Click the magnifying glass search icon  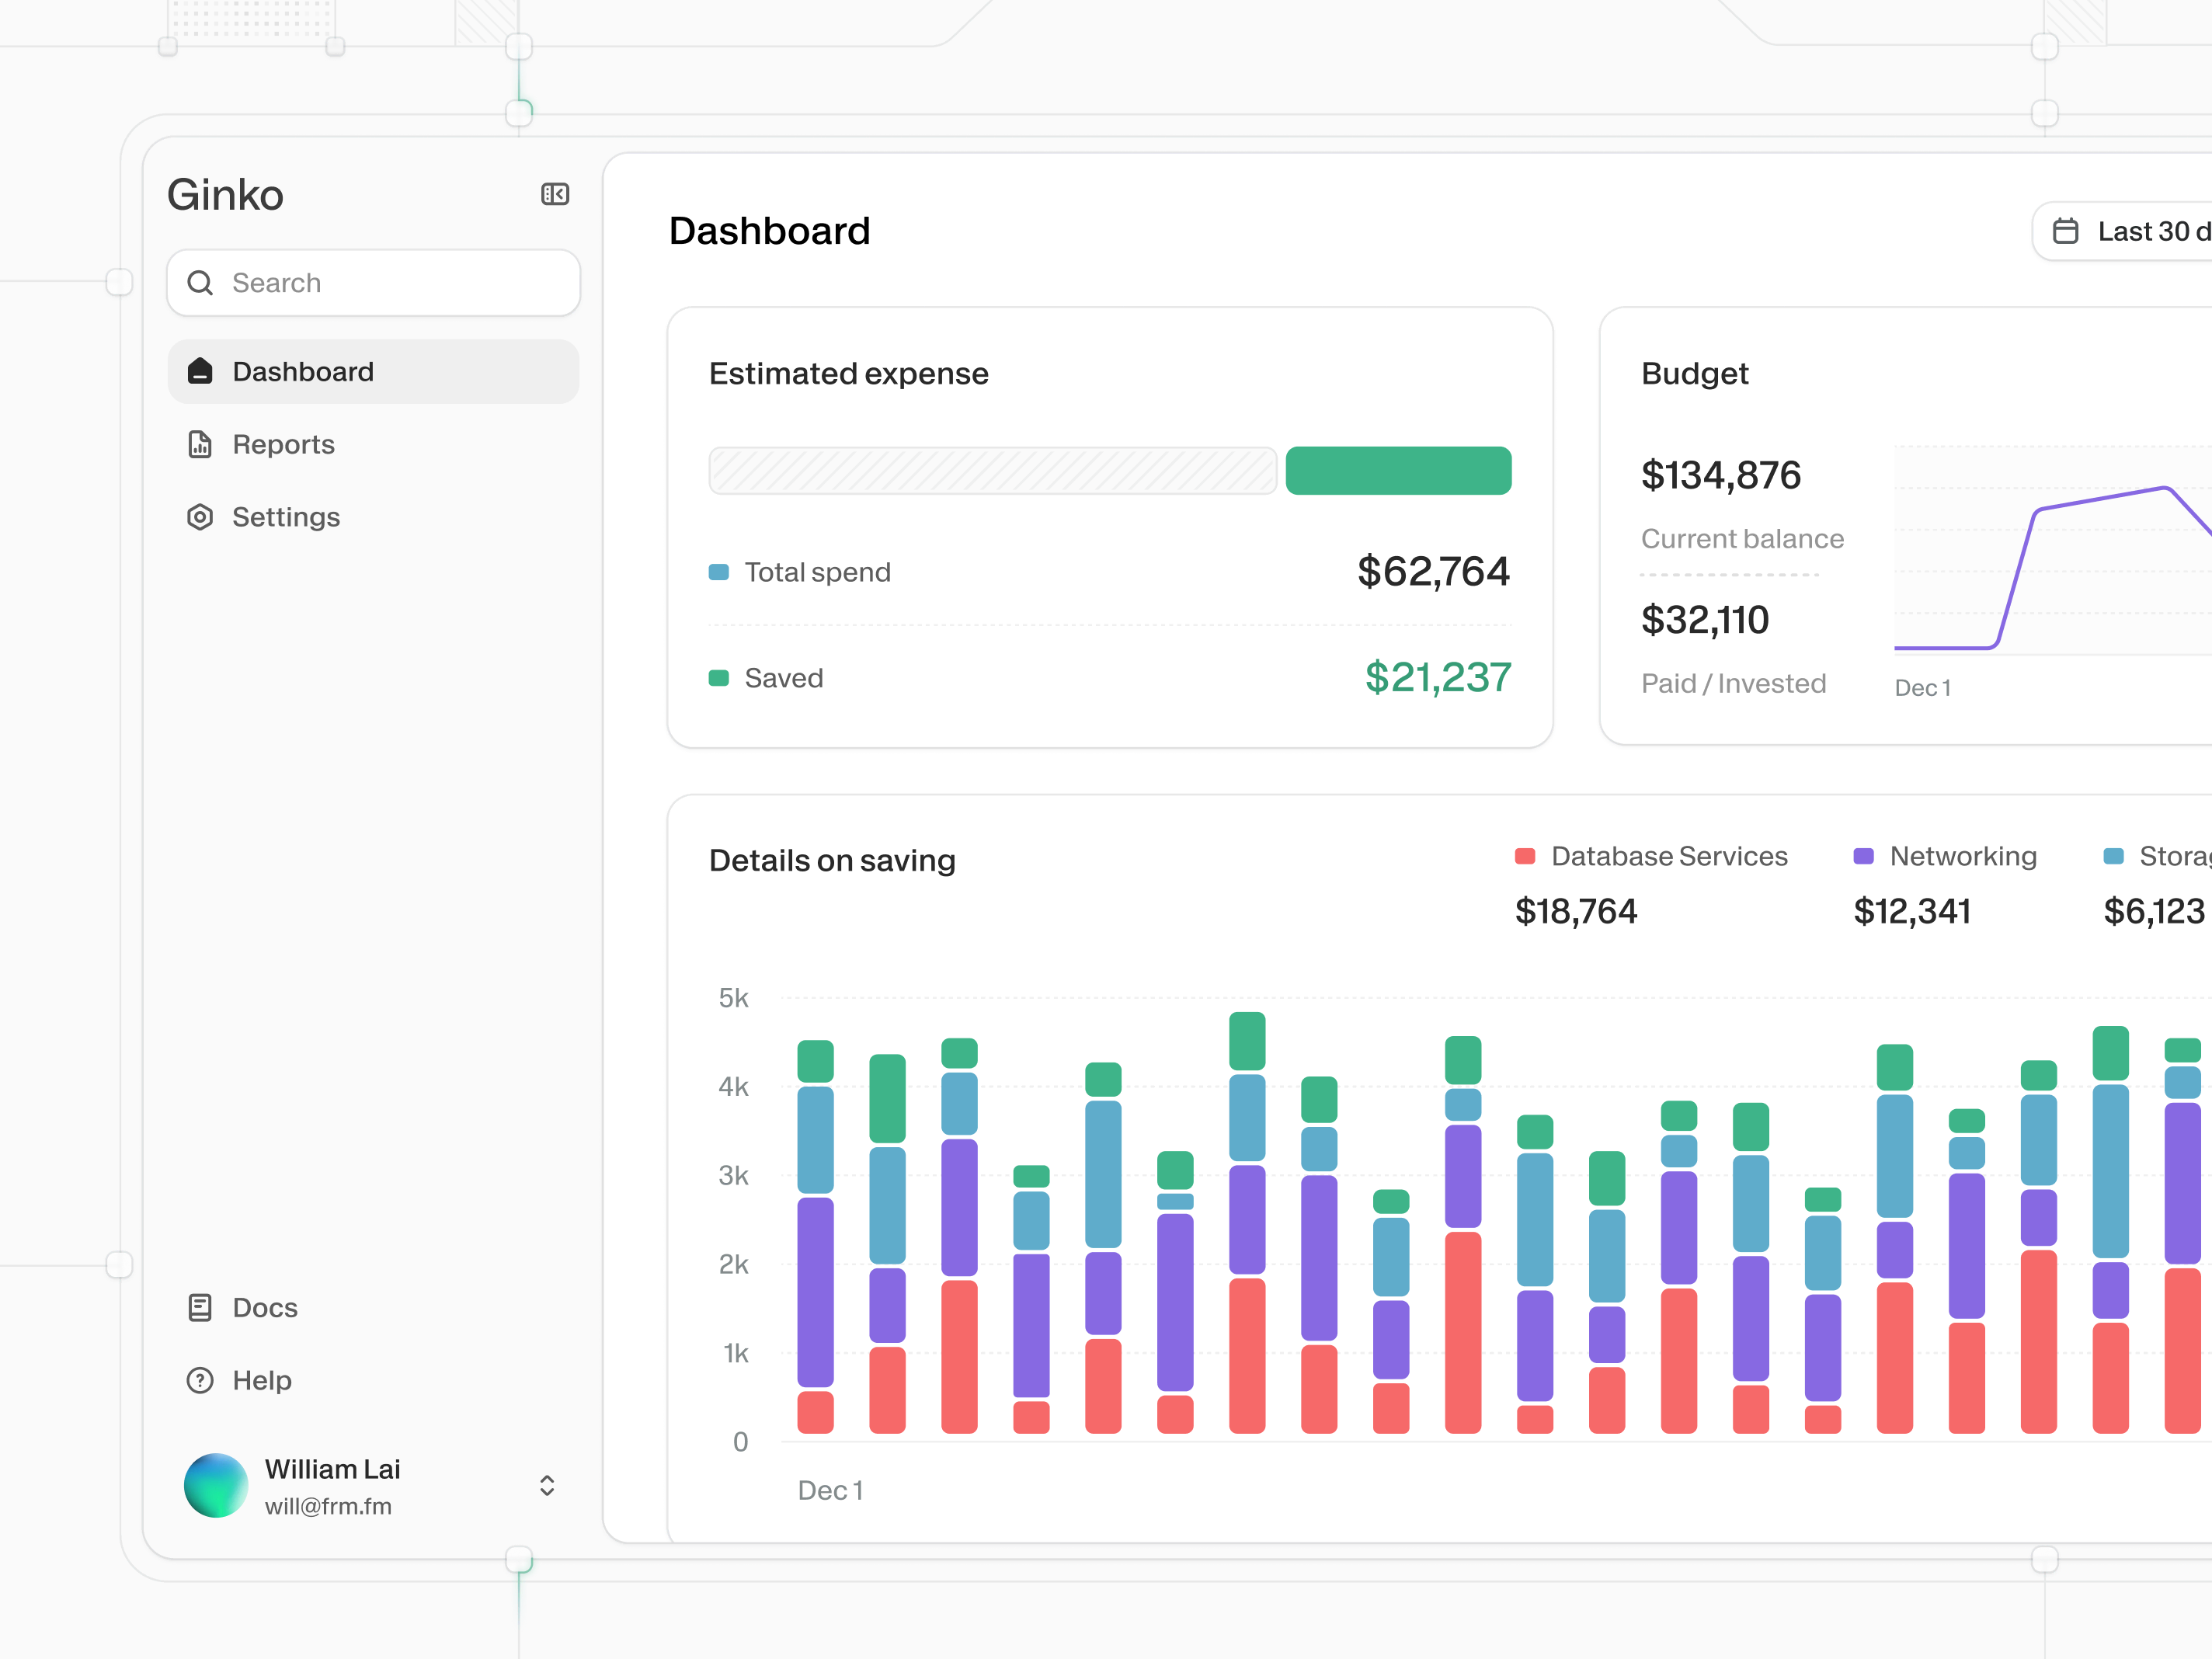click(200, 283)
